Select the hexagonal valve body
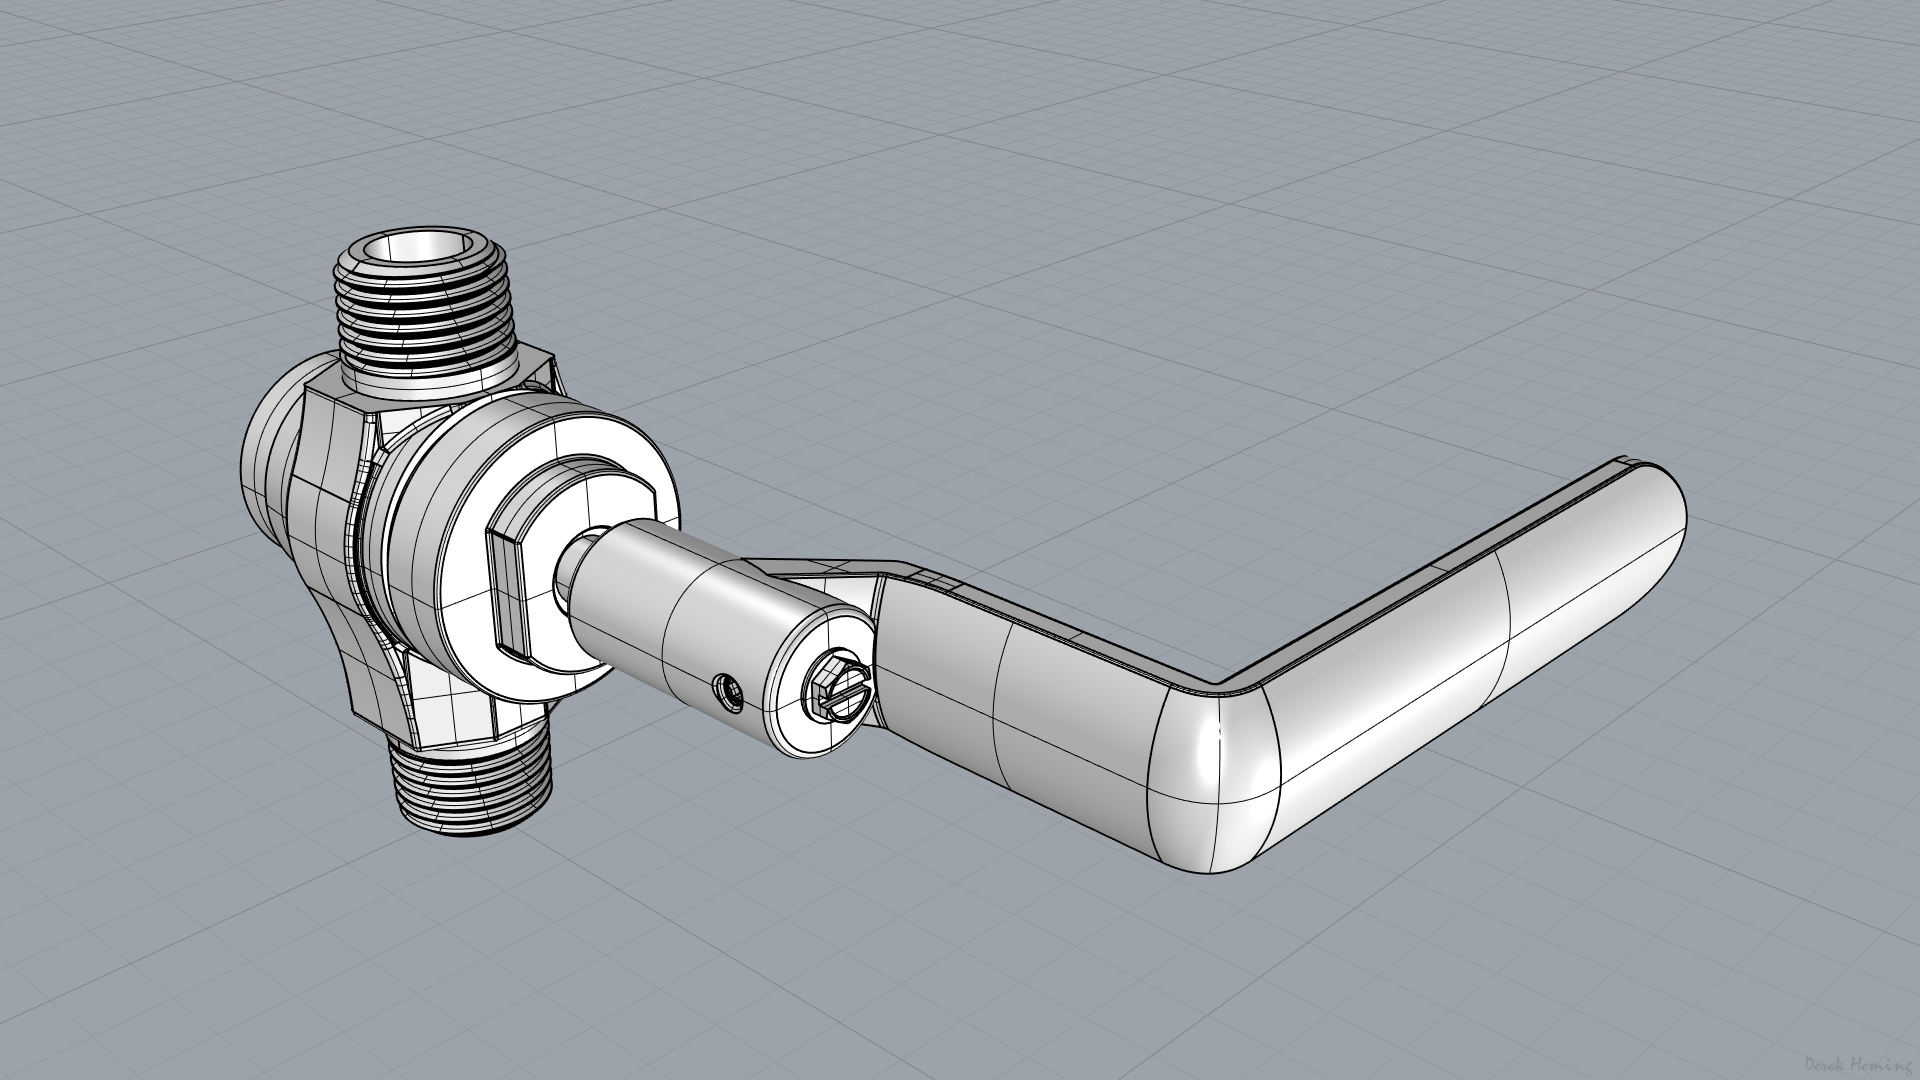 pos(325,480)
